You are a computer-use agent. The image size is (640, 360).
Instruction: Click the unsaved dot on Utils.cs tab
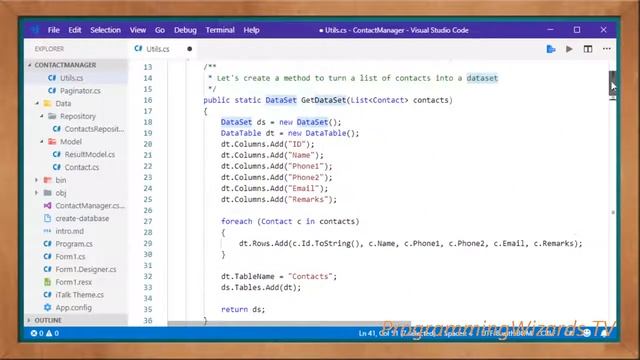coord(189,49)
